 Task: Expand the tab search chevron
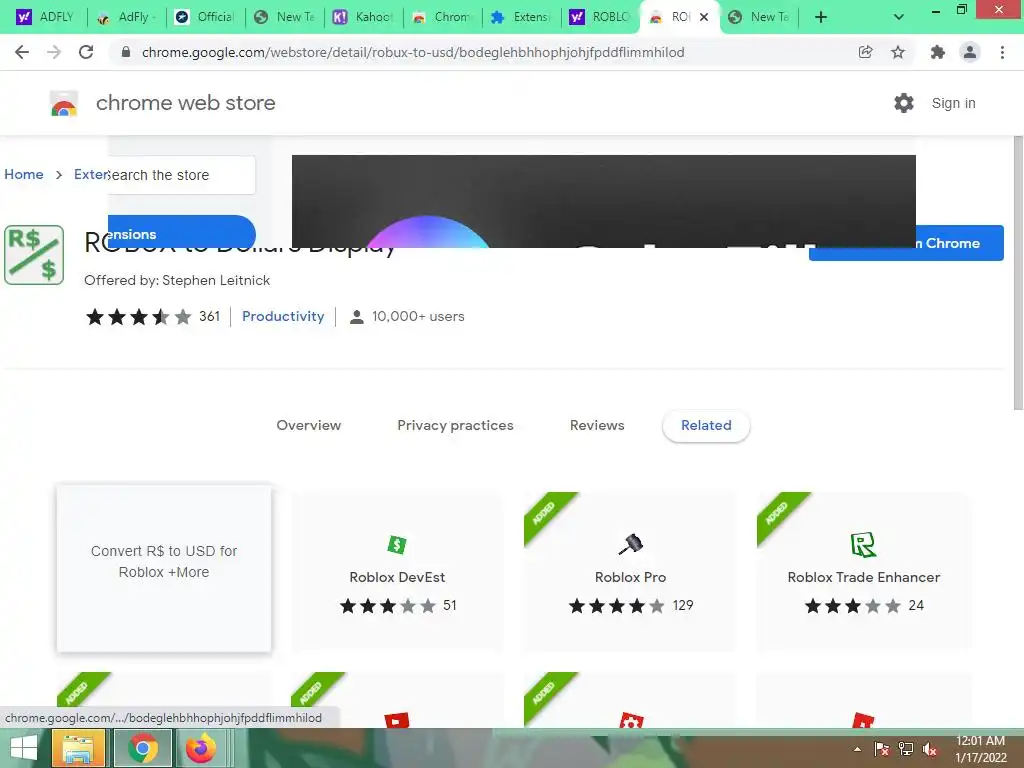tap(899, 18)
